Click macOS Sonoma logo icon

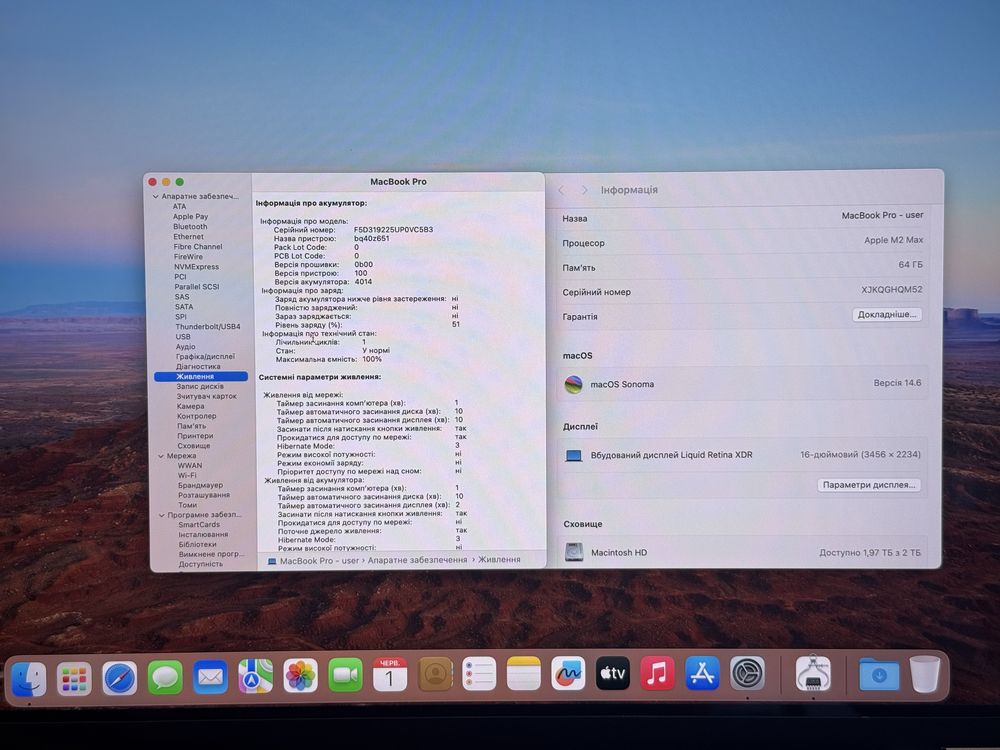pos(573,385)
